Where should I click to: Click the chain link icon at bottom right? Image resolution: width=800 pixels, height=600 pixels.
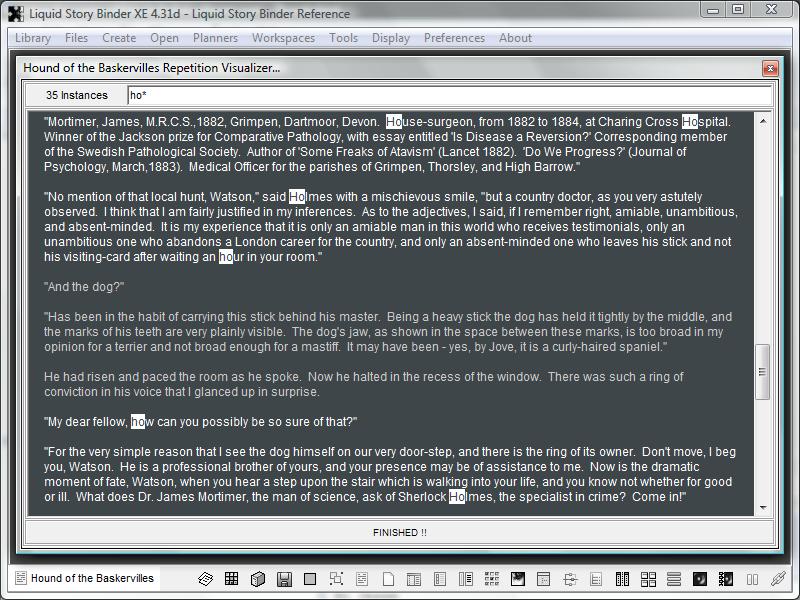(x=777, y=579)
